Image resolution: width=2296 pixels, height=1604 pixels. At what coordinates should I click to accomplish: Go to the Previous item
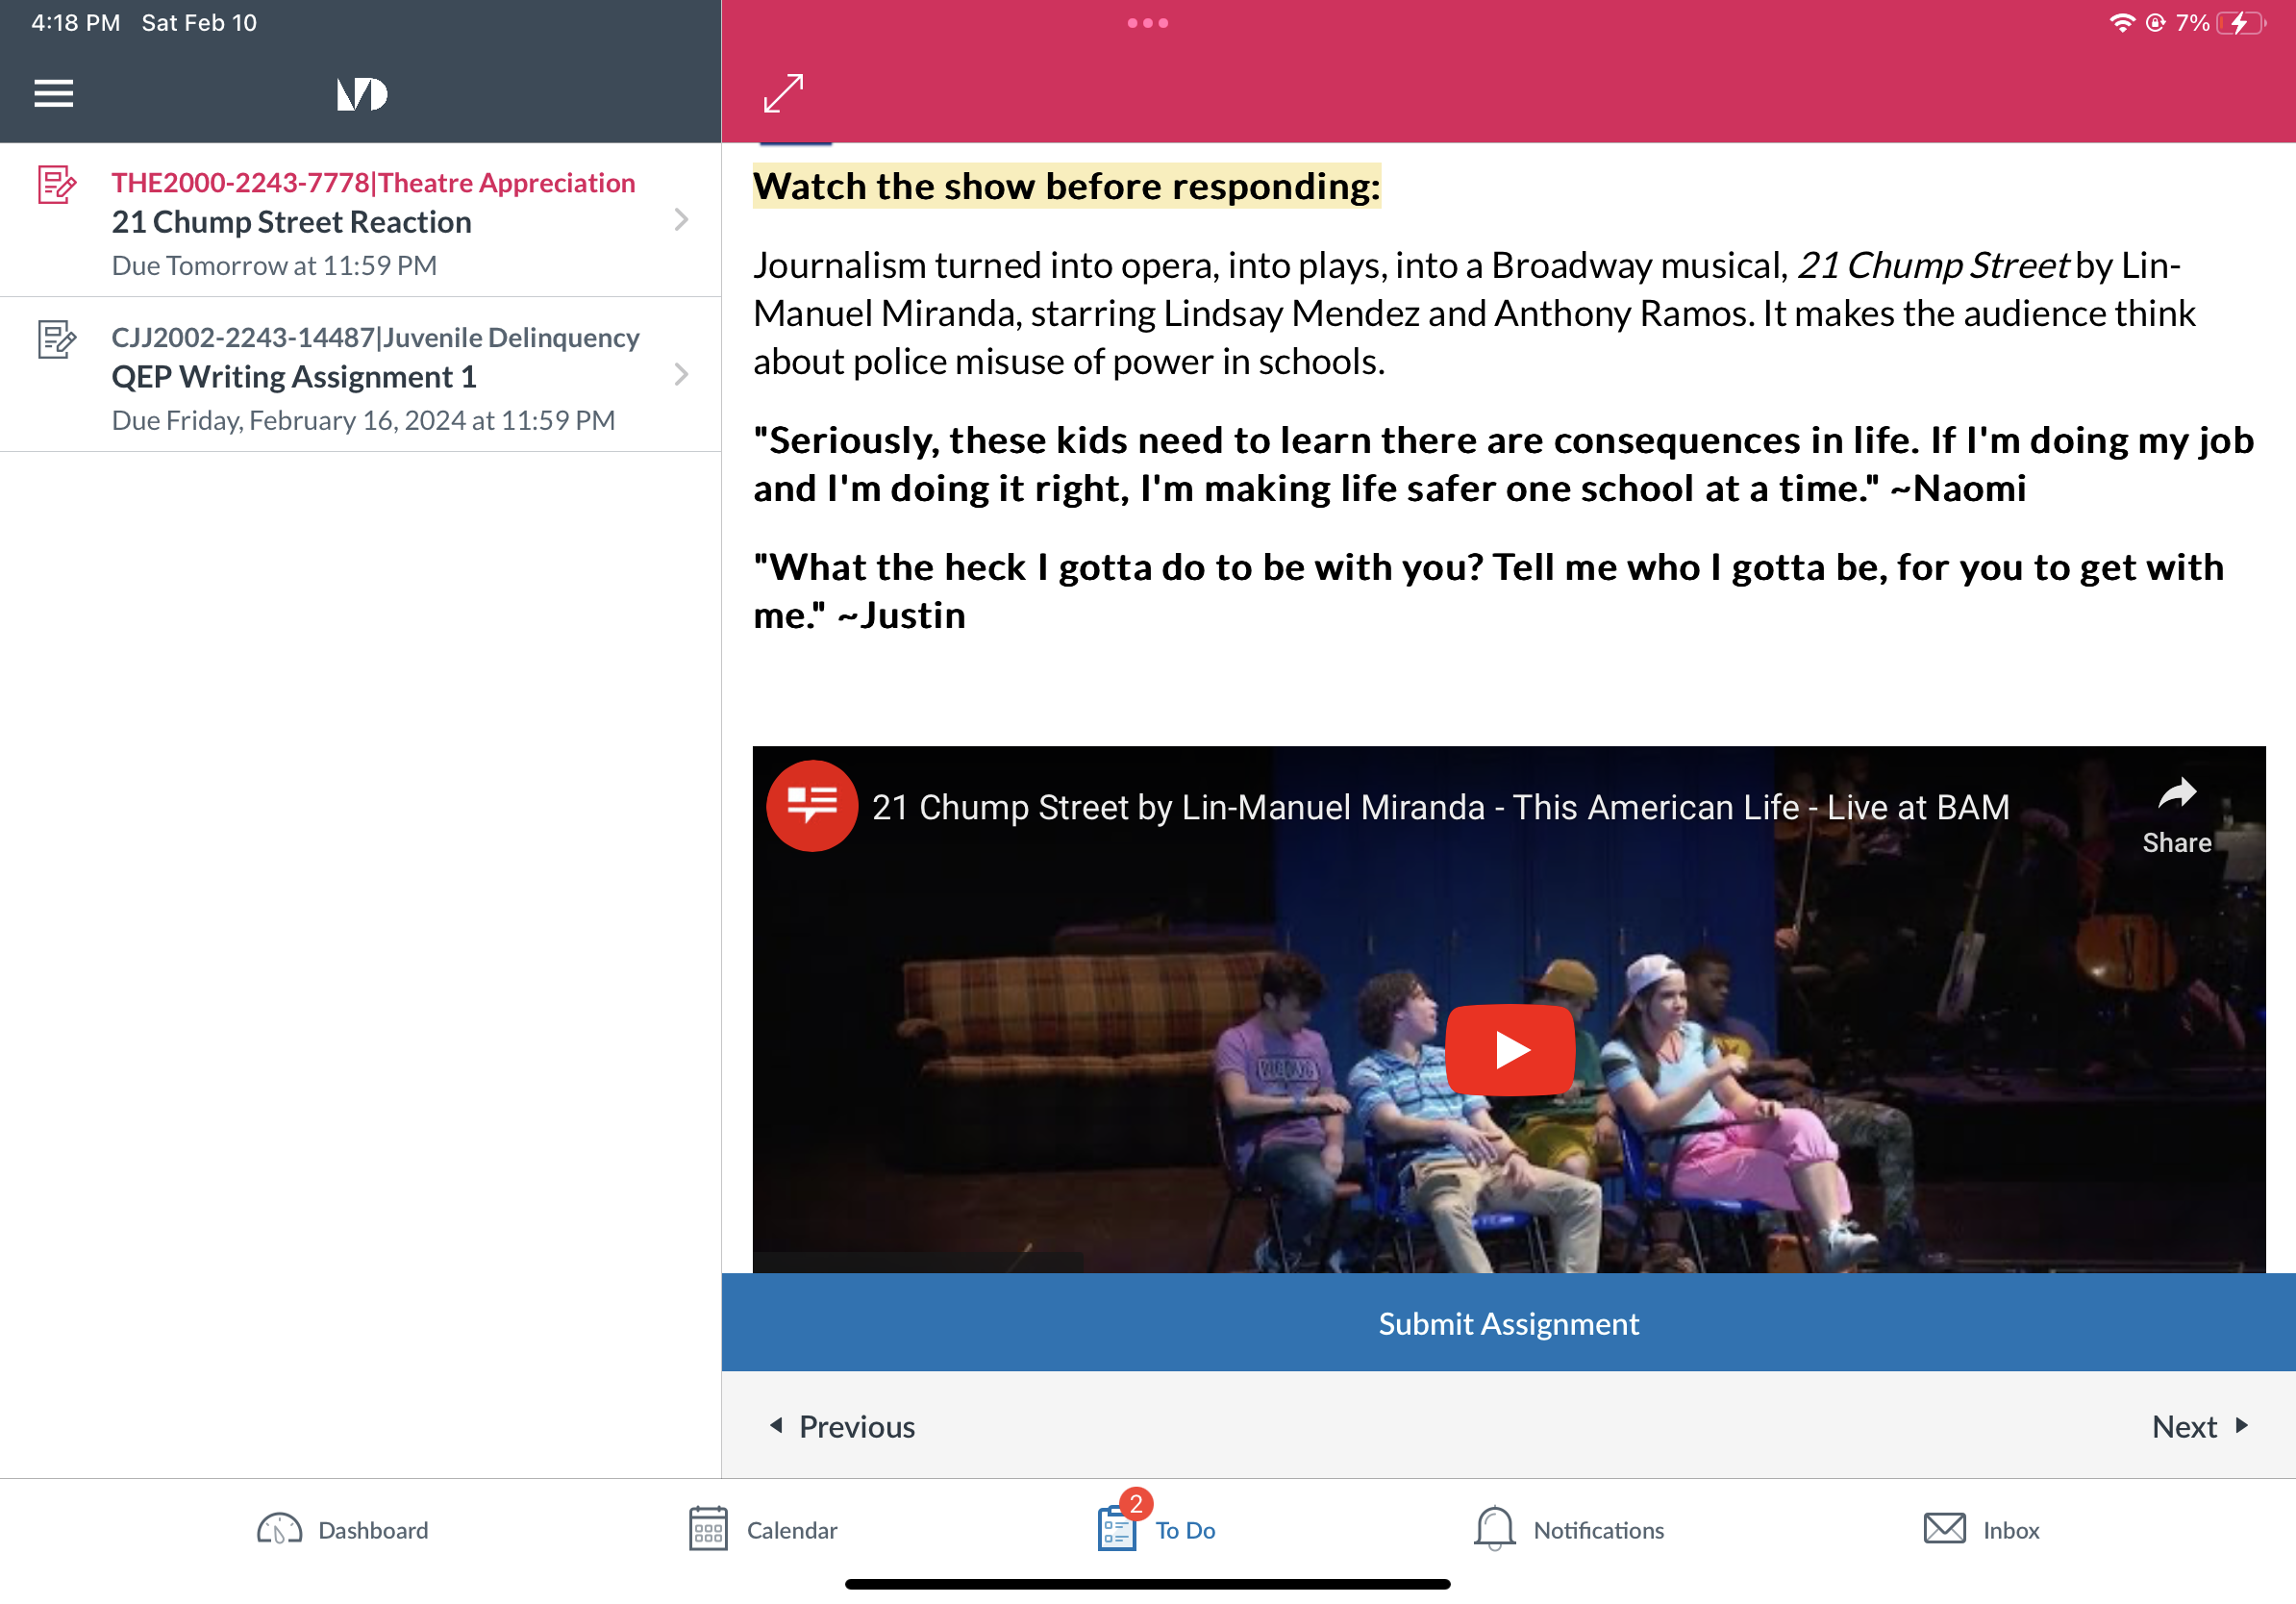click(842, 1427)
